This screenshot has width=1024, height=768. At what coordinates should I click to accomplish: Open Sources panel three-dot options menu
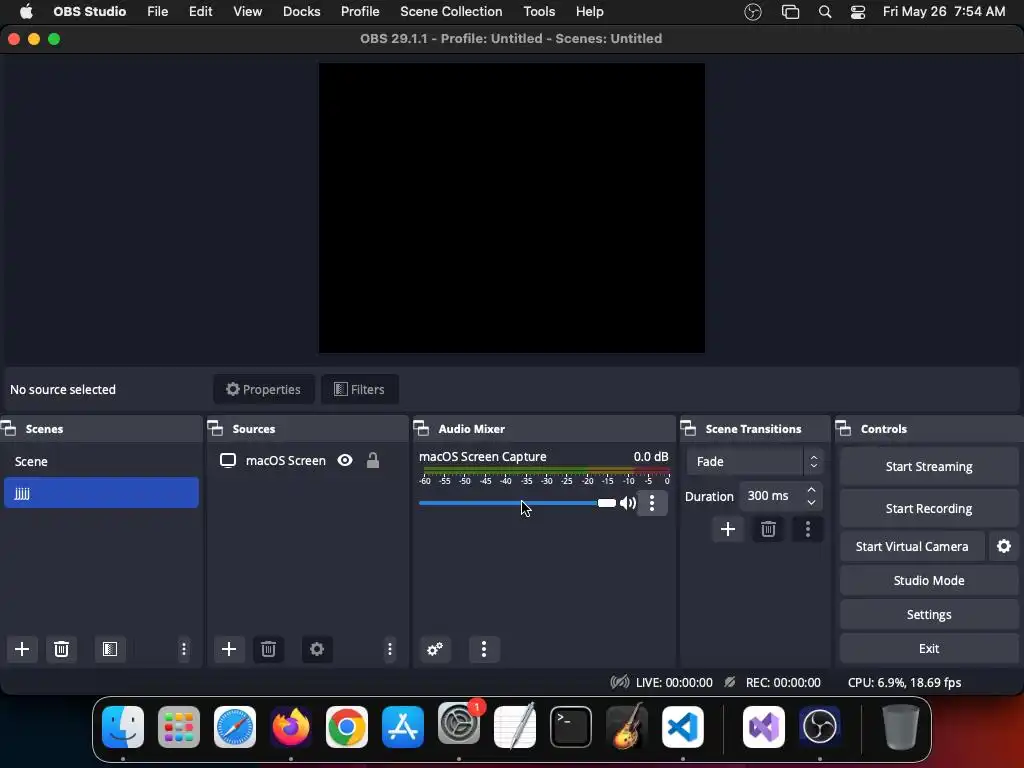click(x=390, y=649)
